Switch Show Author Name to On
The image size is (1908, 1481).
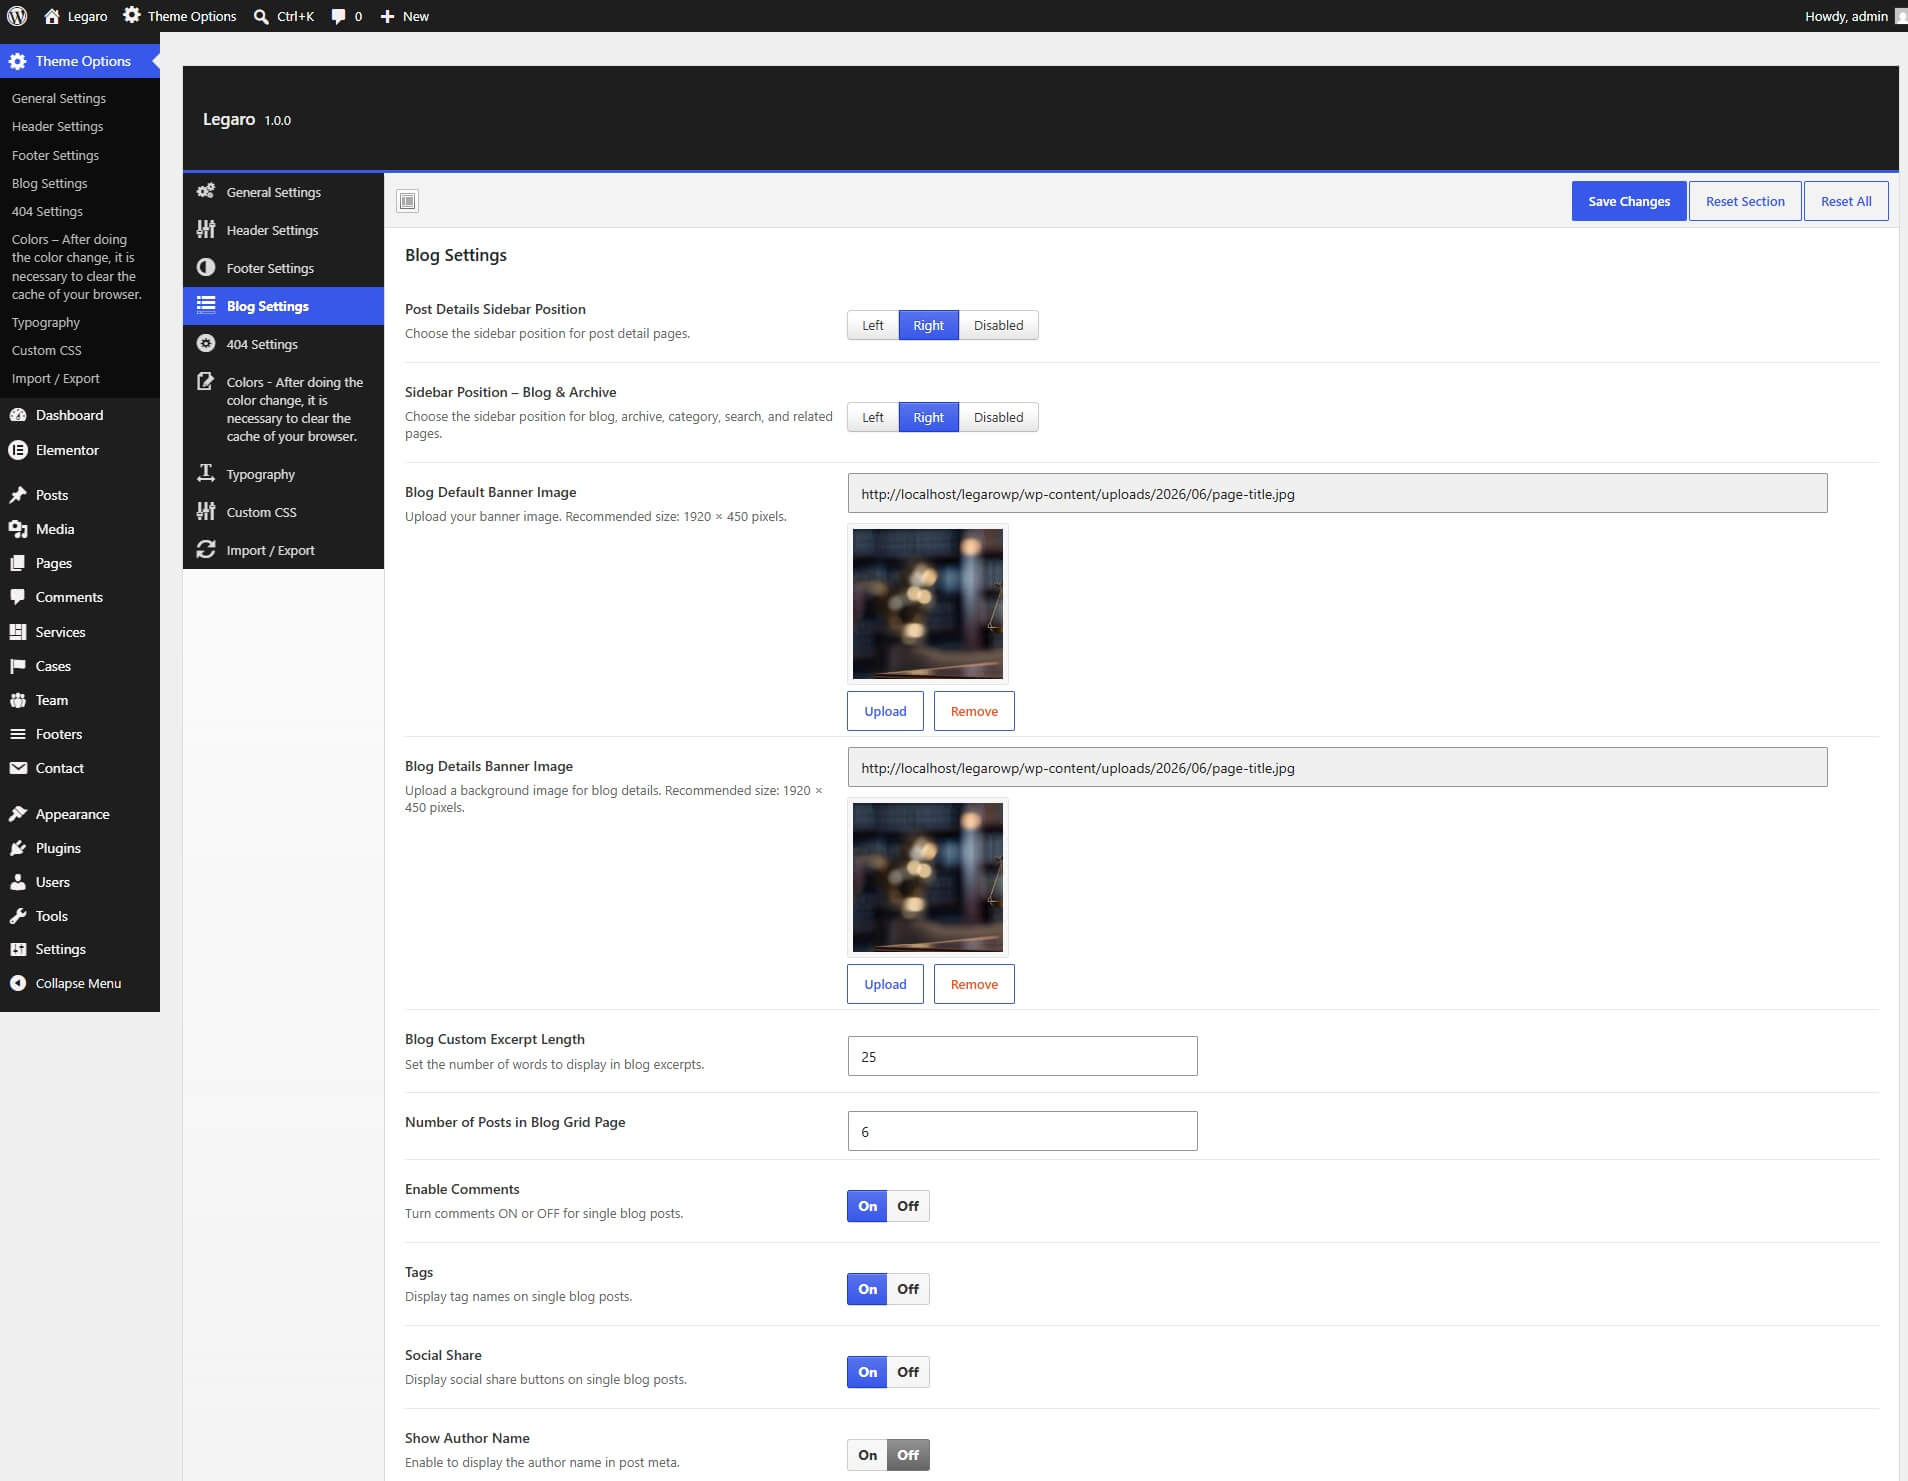point(867,1455)
